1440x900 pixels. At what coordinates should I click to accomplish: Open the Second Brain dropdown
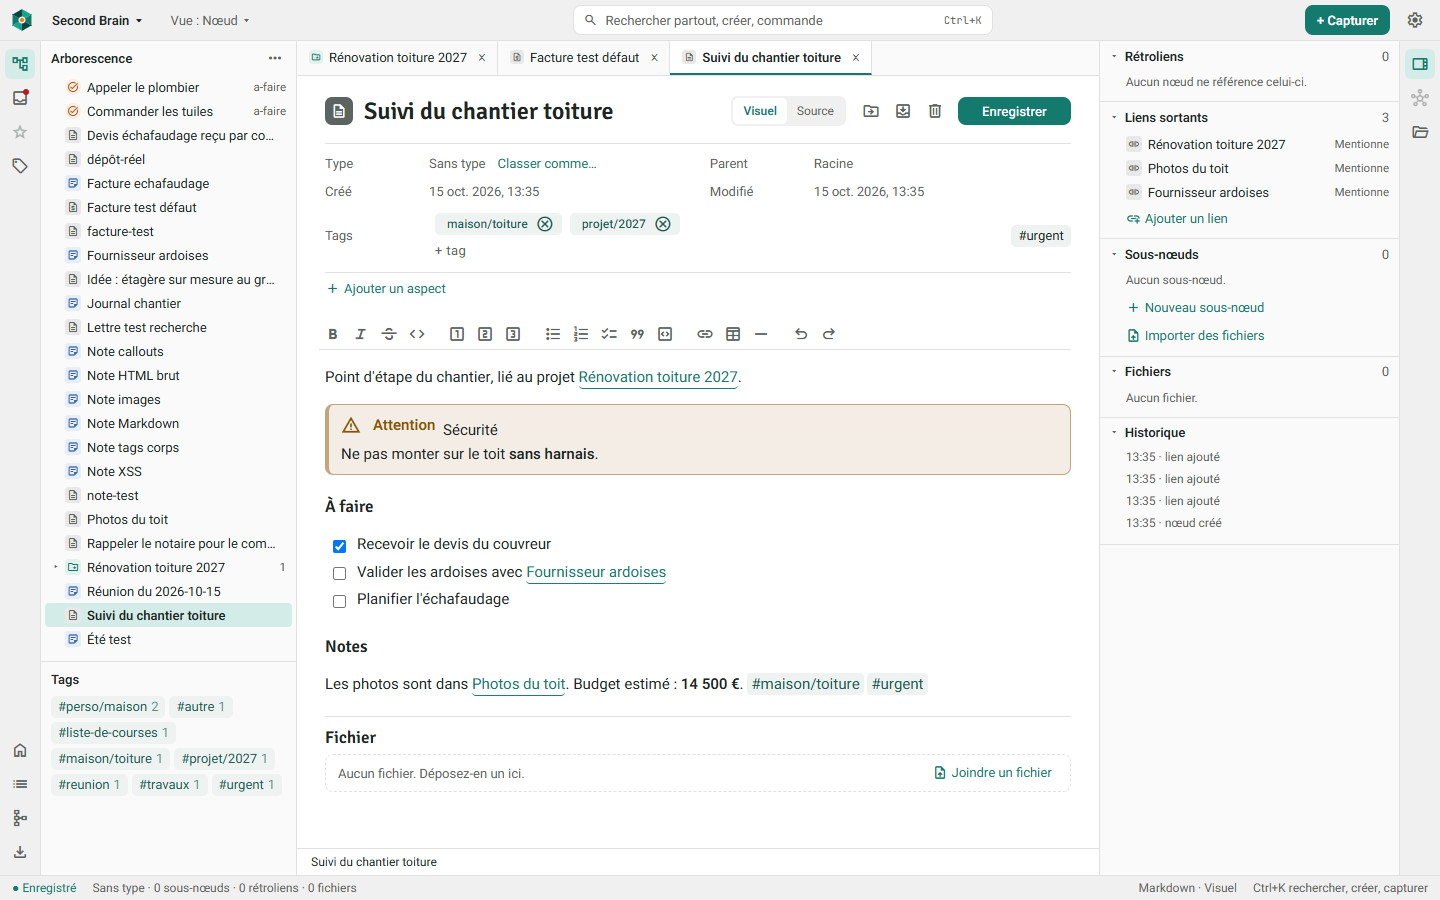[x=97, y=20]
